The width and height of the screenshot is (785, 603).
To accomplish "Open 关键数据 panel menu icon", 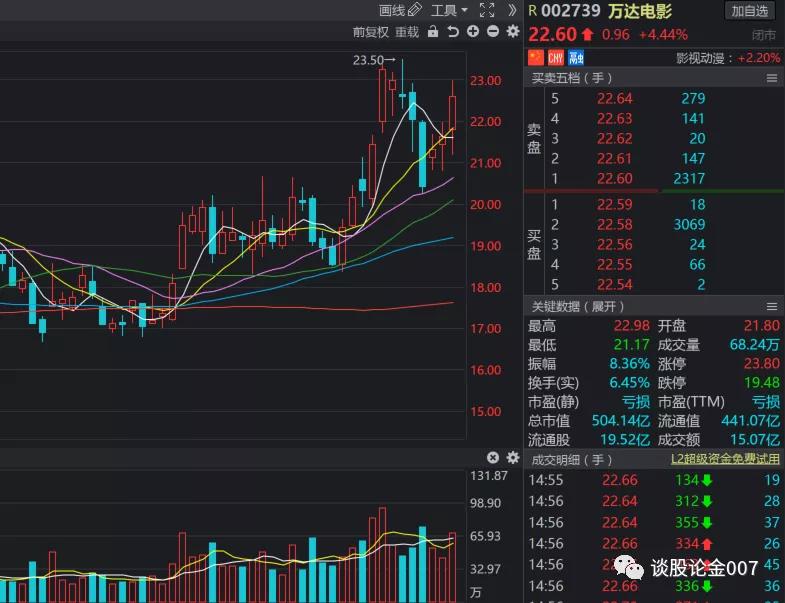I will 772,307.
